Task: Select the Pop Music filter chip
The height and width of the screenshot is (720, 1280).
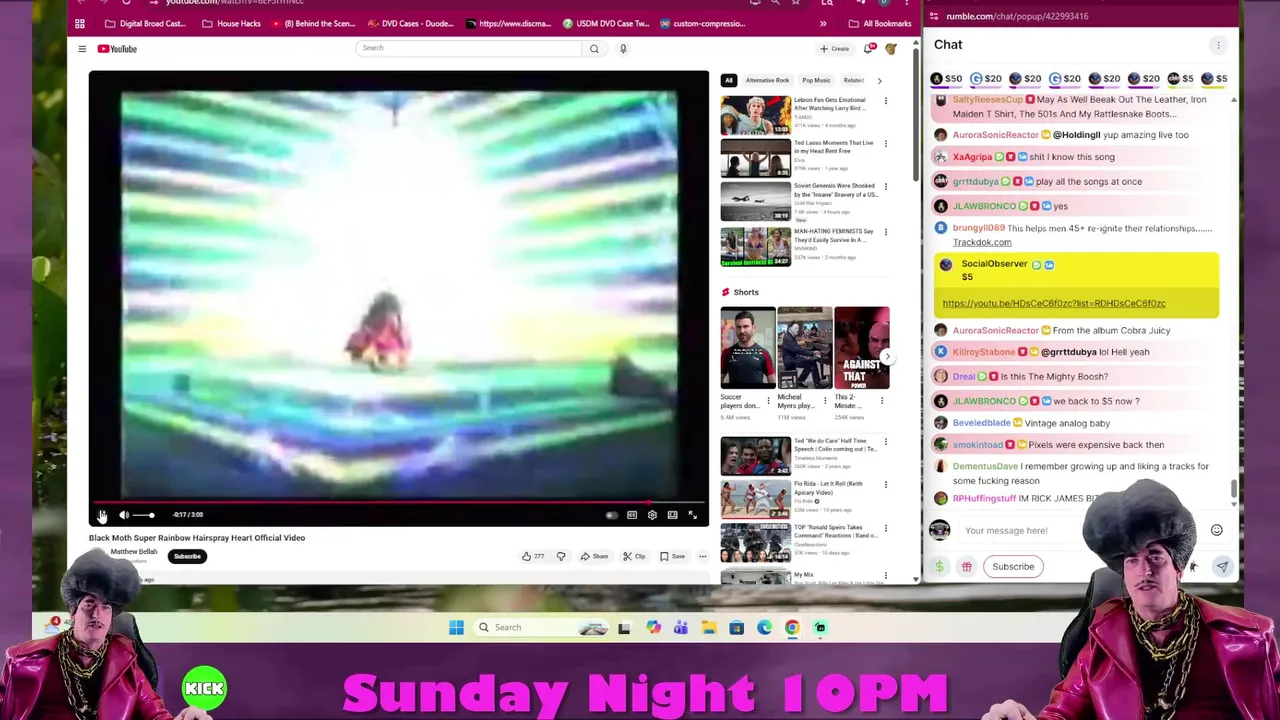Action: click(x=816, y=80)
